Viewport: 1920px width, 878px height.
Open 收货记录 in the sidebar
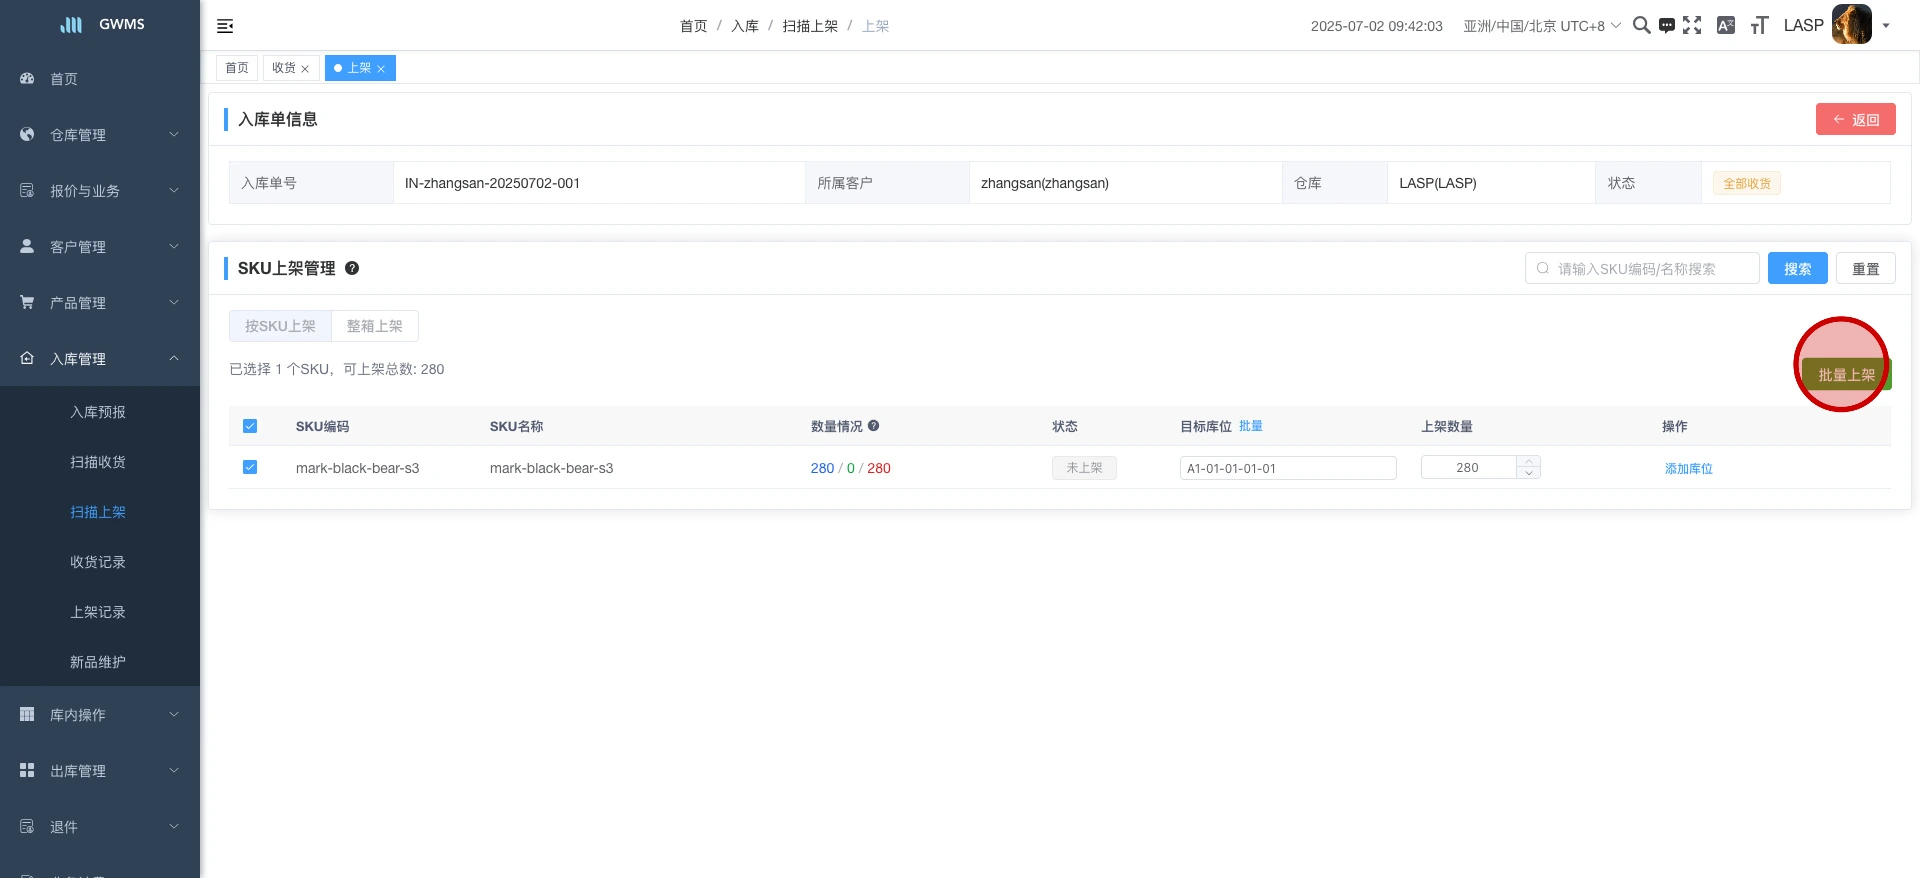point(98,562)
